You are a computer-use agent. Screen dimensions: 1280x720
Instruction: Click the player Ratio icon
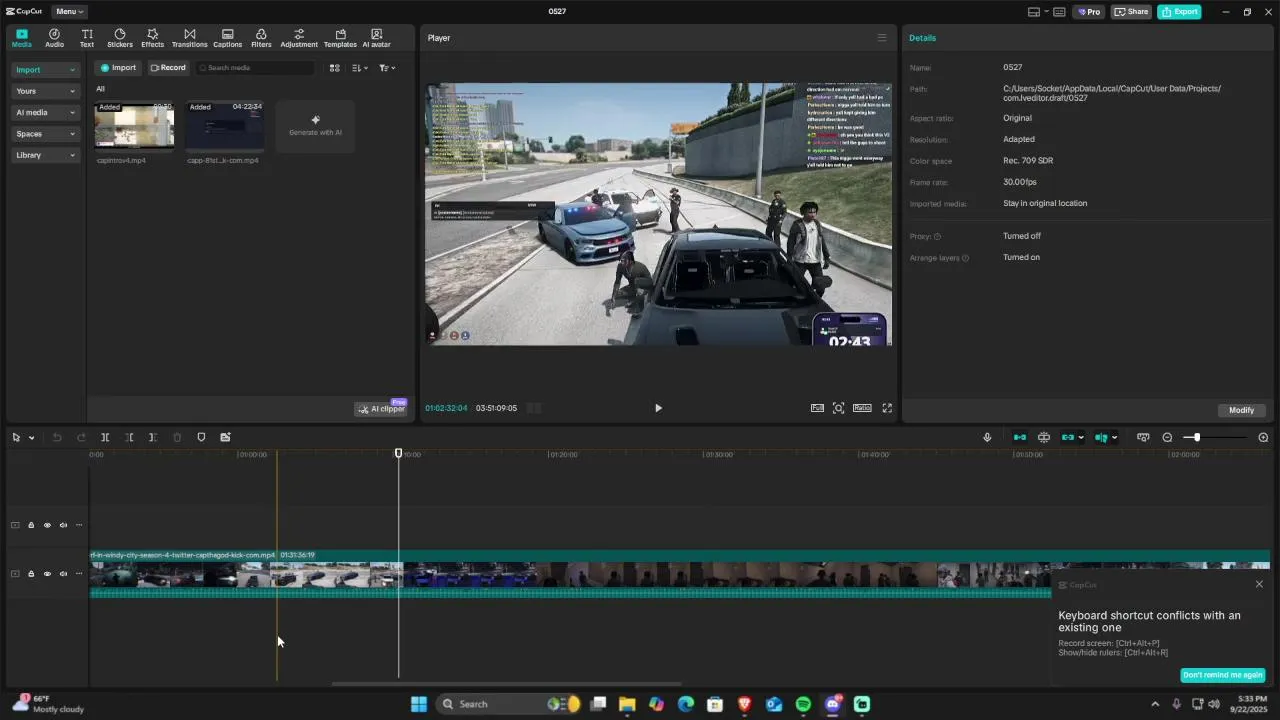(862, 408)
